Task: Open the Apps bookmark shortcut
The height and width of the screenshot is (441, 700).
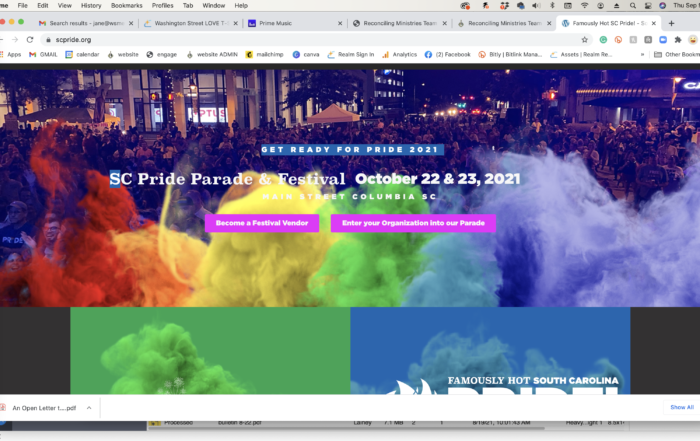Action: [x=11, y=54]
